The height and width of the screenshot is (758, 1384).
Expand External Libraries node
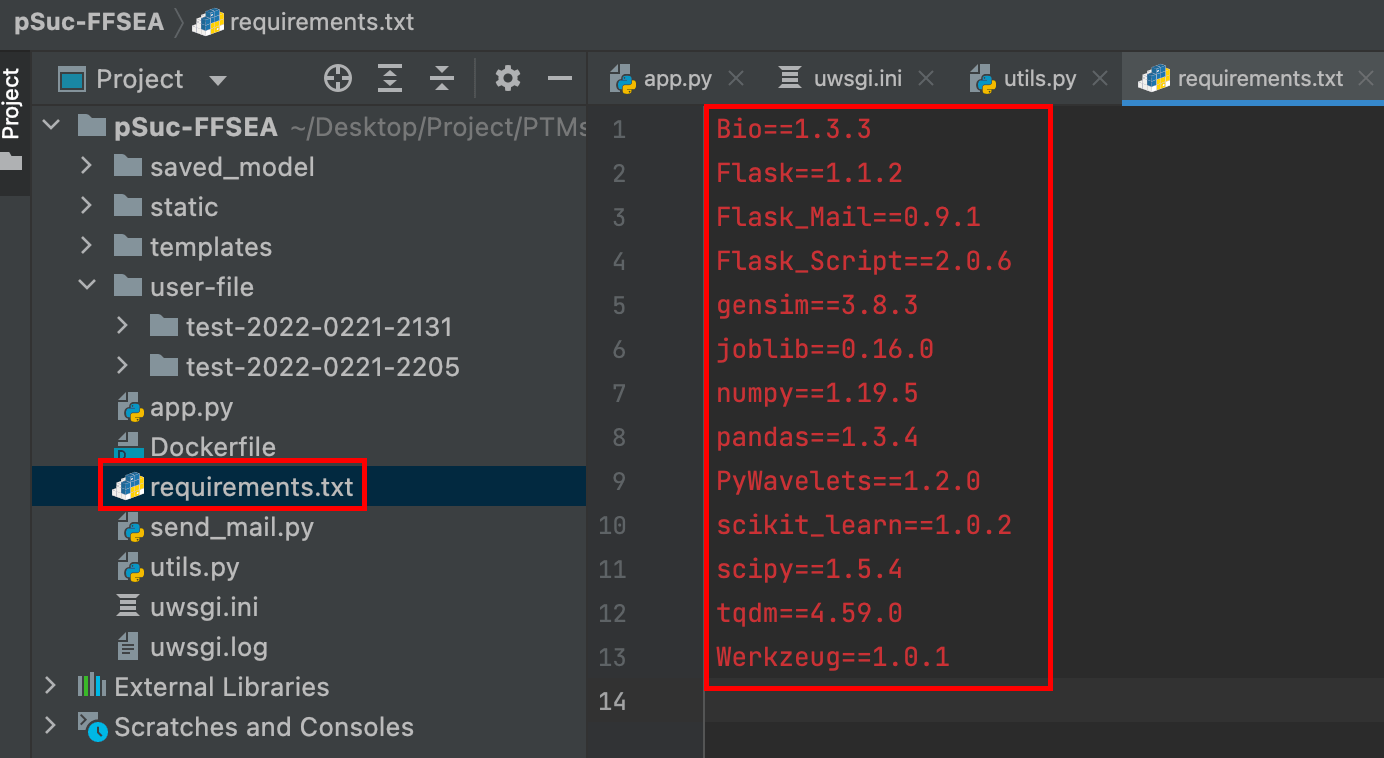(50, 686)
